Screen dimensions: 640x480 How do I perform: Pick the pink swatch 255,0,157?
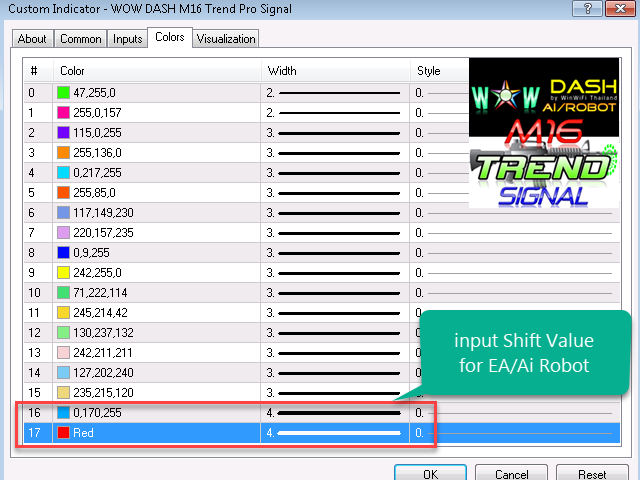click(63, 113)
